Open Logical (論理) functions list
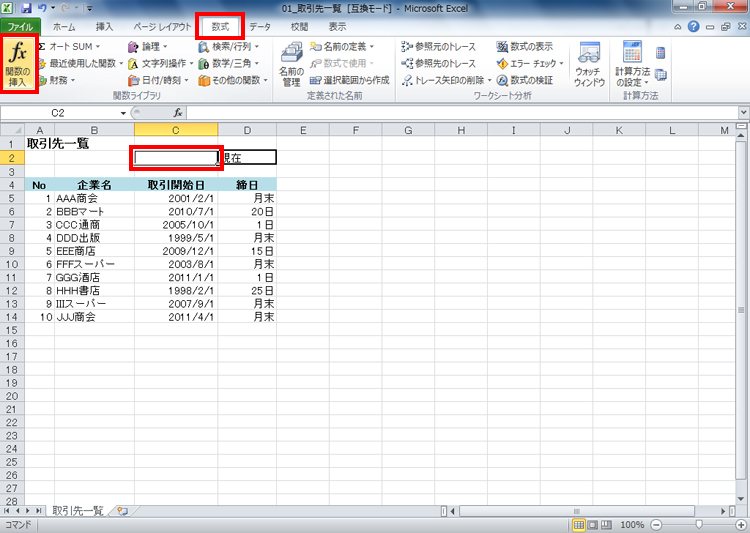Image resolution: width=750 pixels, height=533 pixels. click(148, 46)
